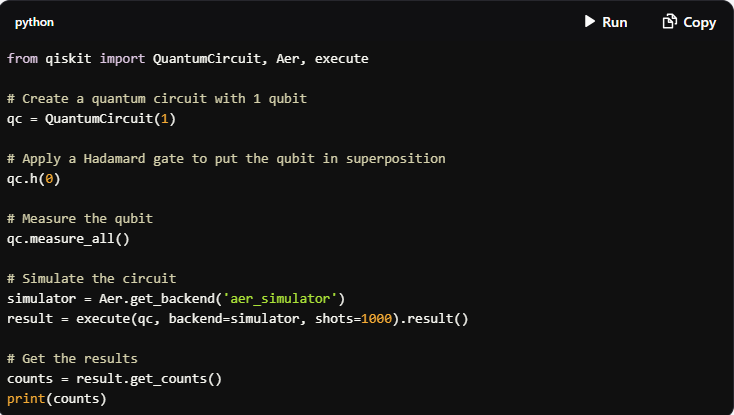Click the Run button label
This screenshot has height=415, width=734.
pyautogui.click(x=615, y=22)
